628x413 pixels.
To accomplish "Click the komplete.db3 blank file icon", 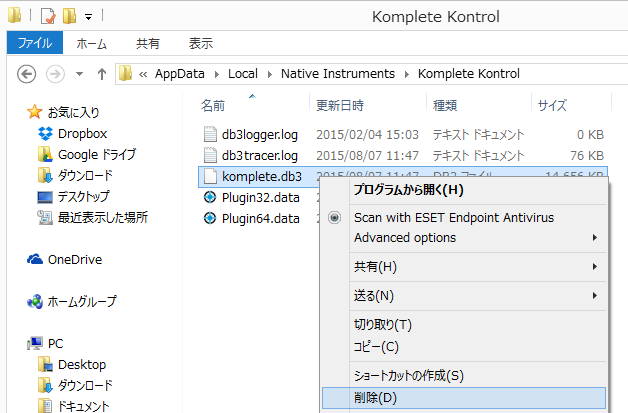I will click(x=210, y=176).
